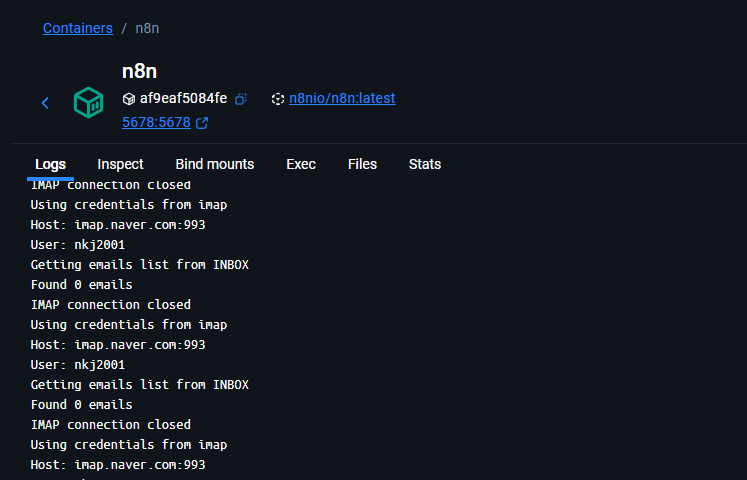
Task: Click the teal container cube icon
Action: 89,102
